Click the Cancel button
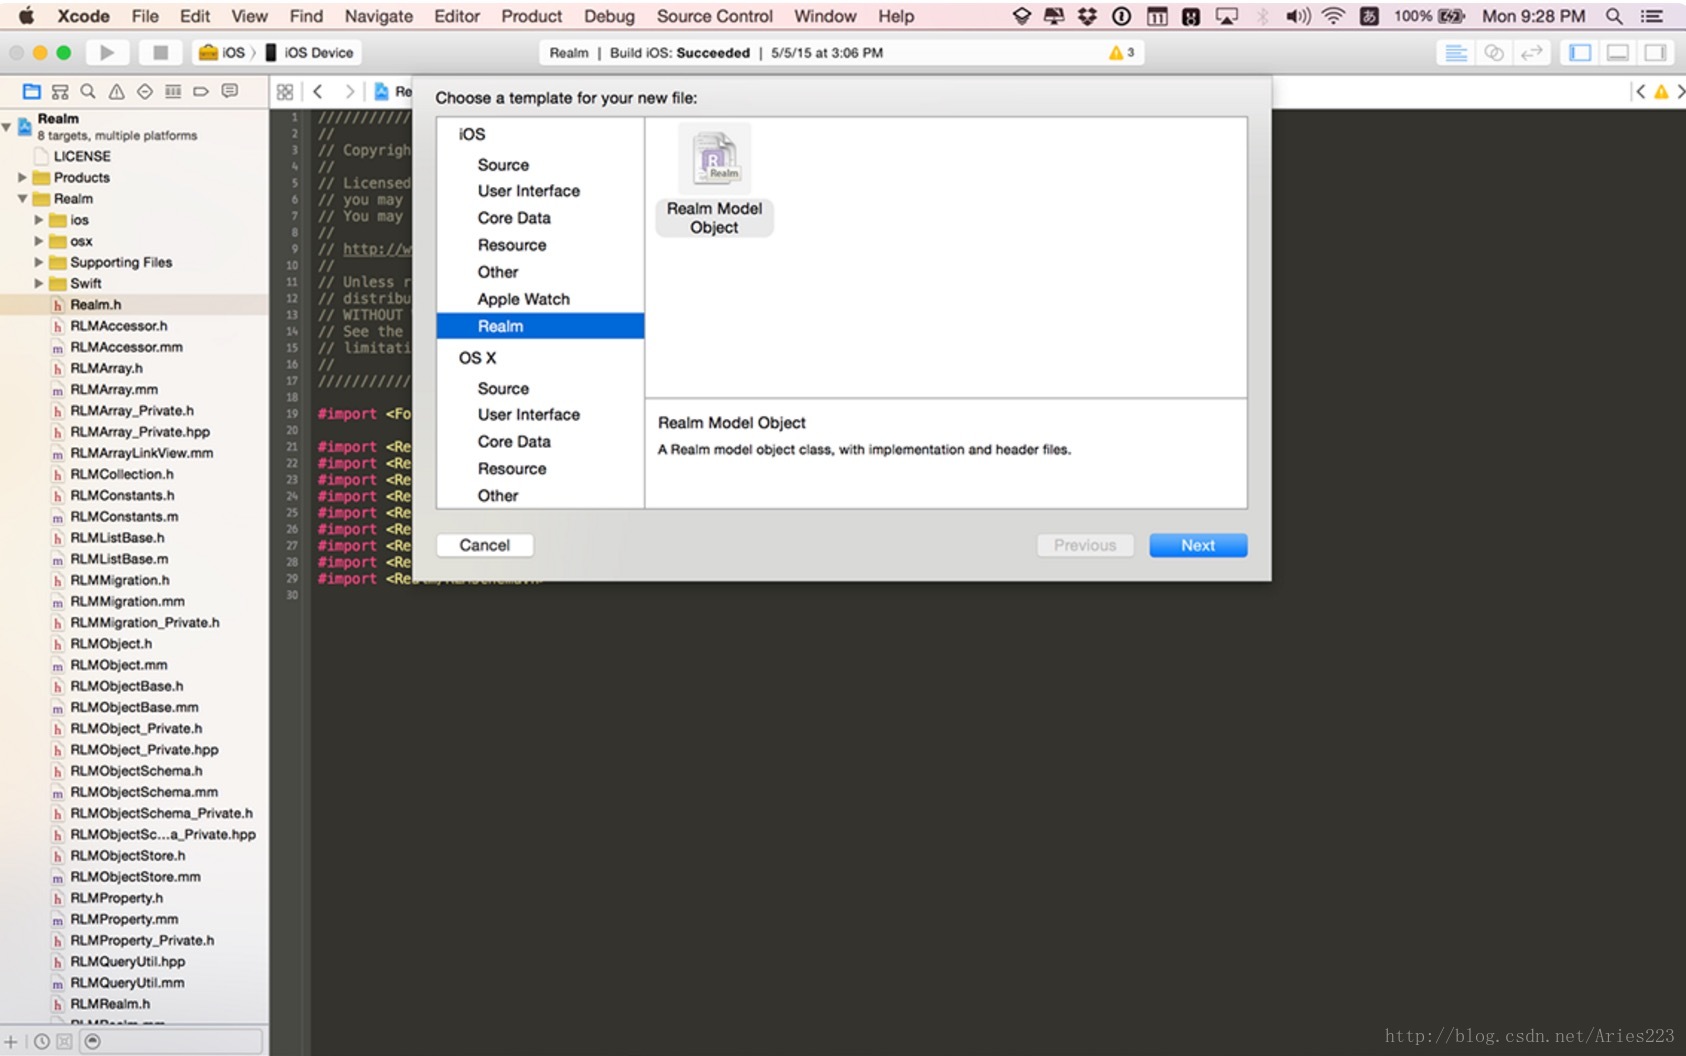The width and height of the screenshot is (1686, 1056). [485, 545]
